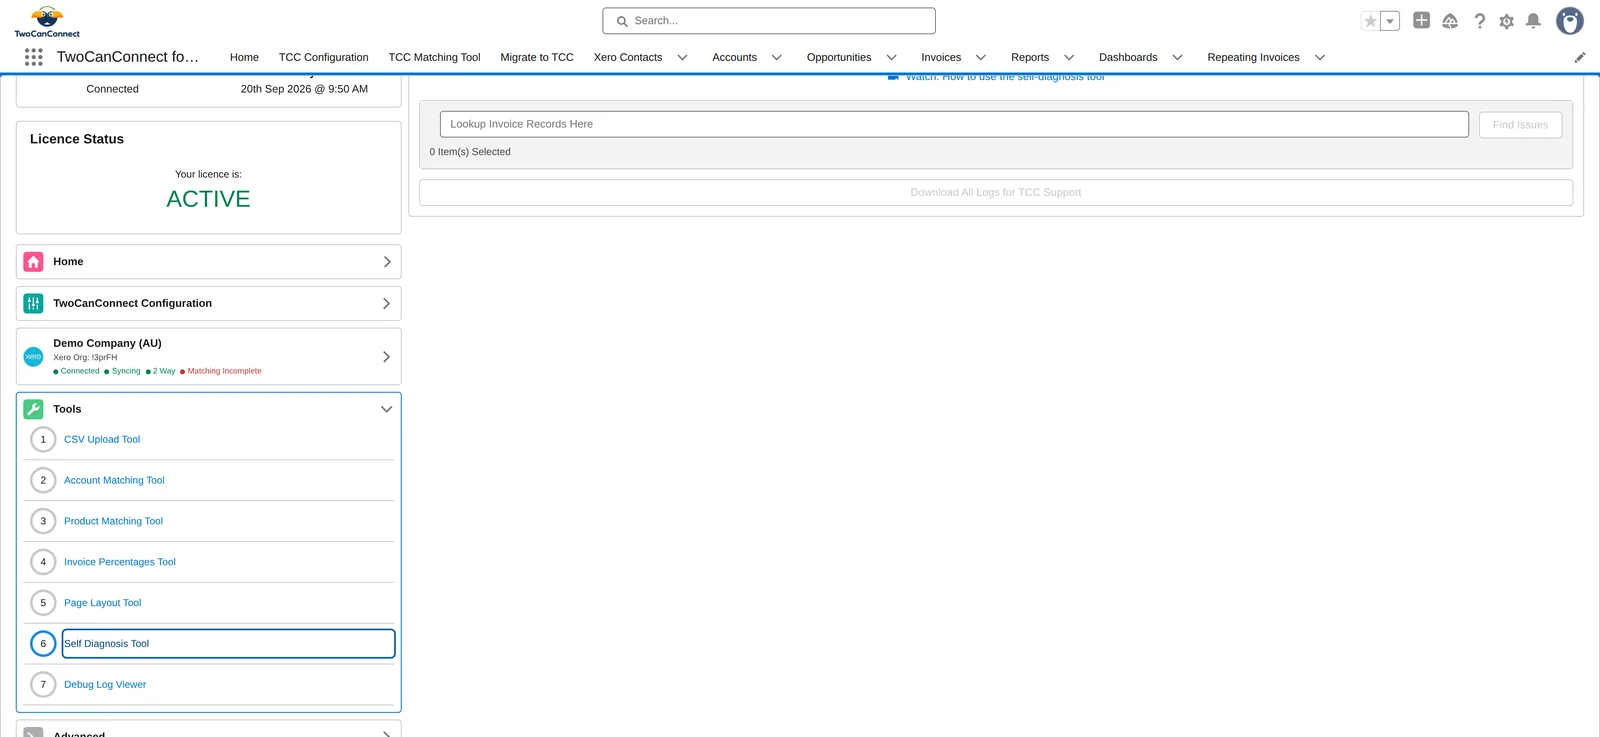The image size is (1600, 737).
Task: Open the Repeating Invoices tab
Action: [x=1254, y=58]
